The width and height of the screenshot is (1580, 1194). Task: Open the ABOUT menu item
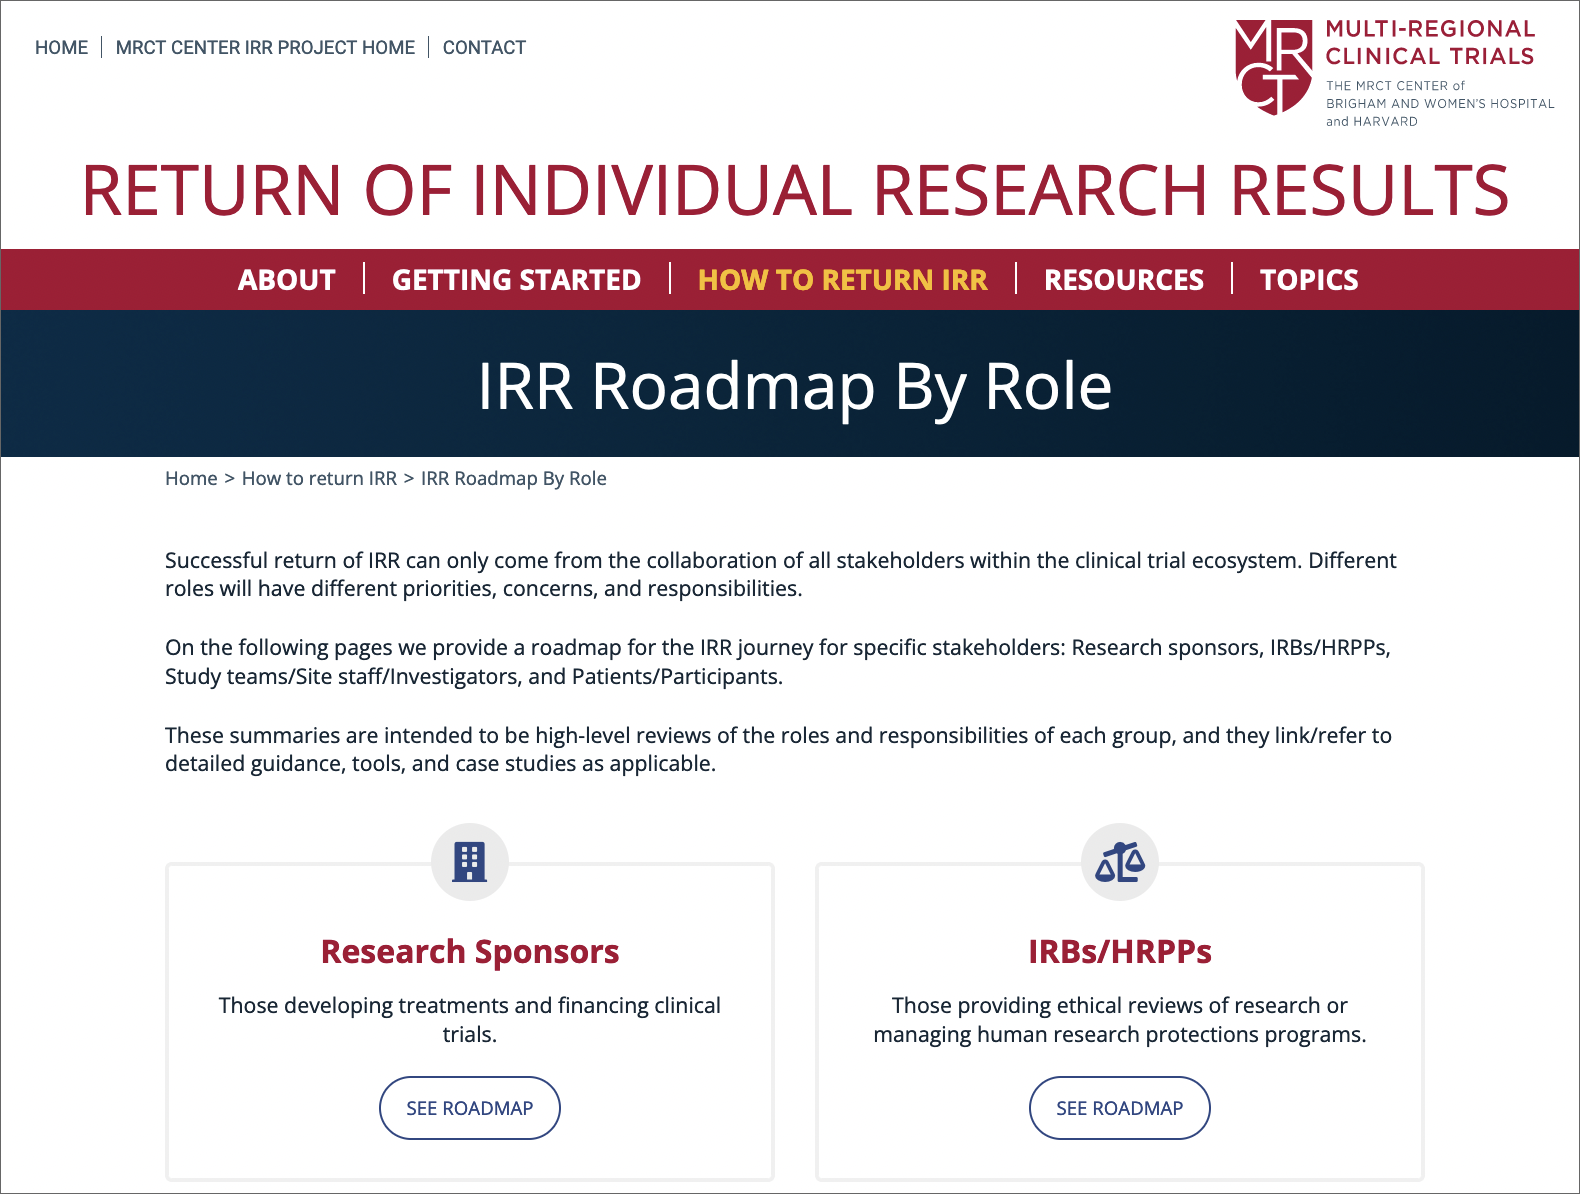(286, 280)
